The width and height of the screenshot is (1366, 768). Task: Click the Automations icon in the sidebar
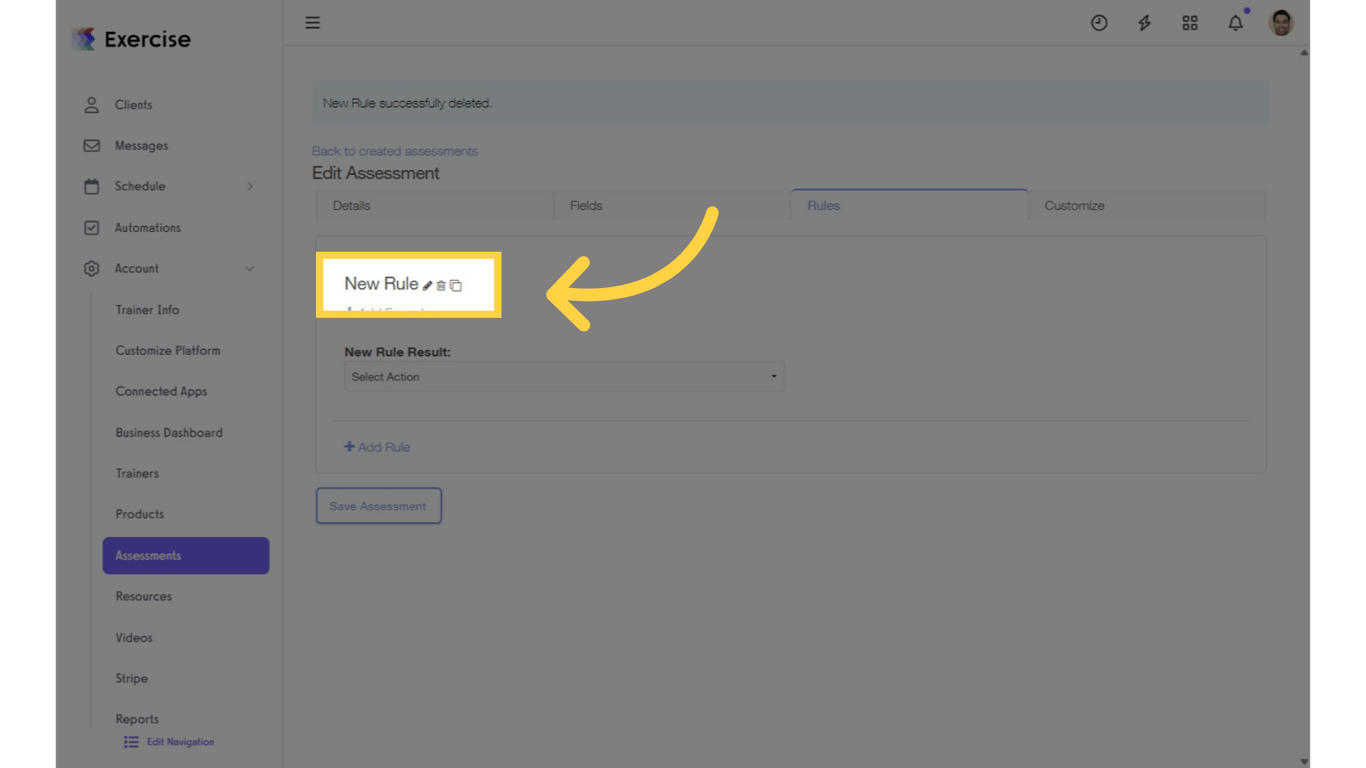91,227
